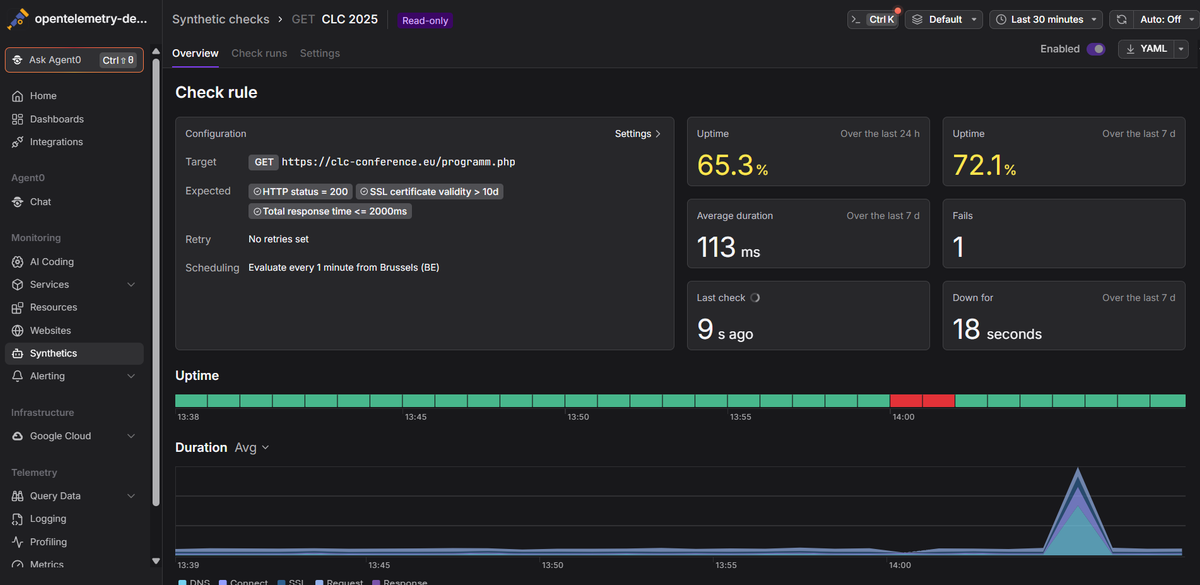1200x585 pixels.
Task: Click the loading spinner beside Last check
Action: point(755,298)
